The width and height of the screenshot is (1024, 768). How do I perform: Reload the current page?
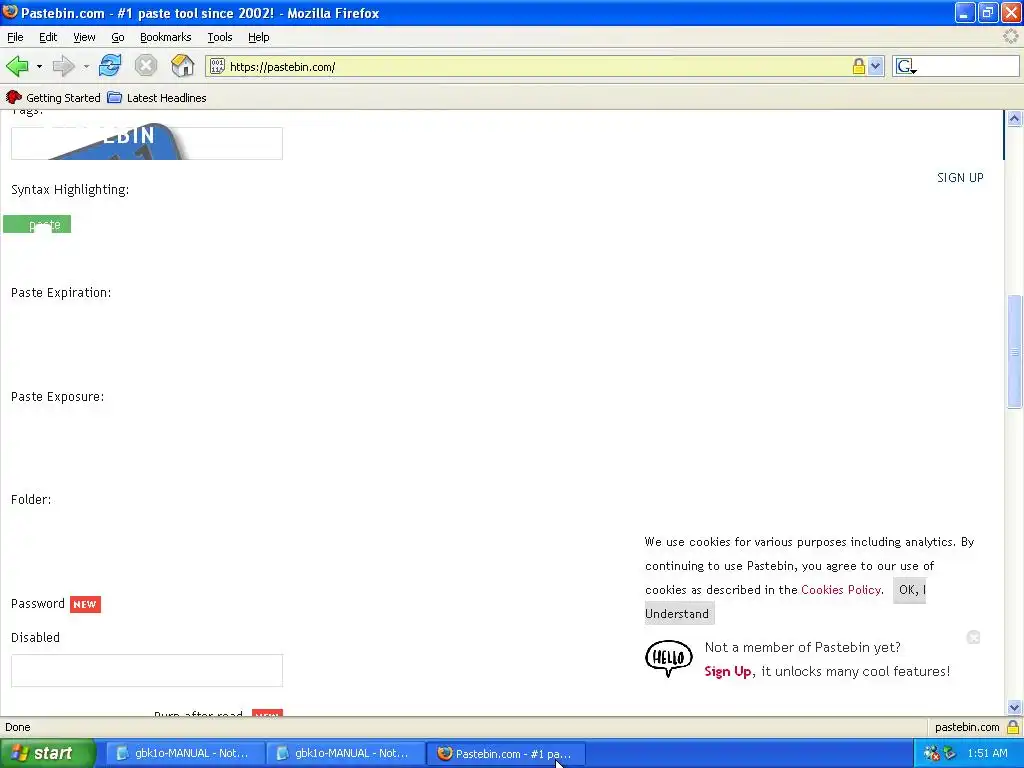click(x=110, y=66)
